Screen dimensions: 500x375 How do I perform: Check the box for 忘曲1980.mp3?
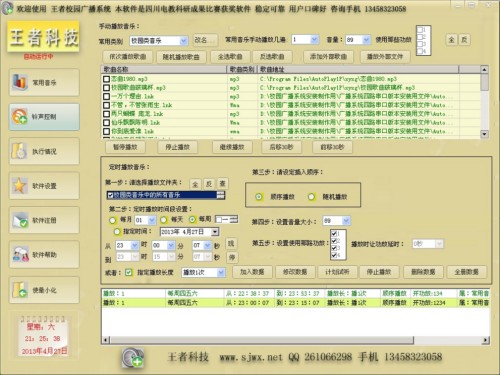(106, 79)
